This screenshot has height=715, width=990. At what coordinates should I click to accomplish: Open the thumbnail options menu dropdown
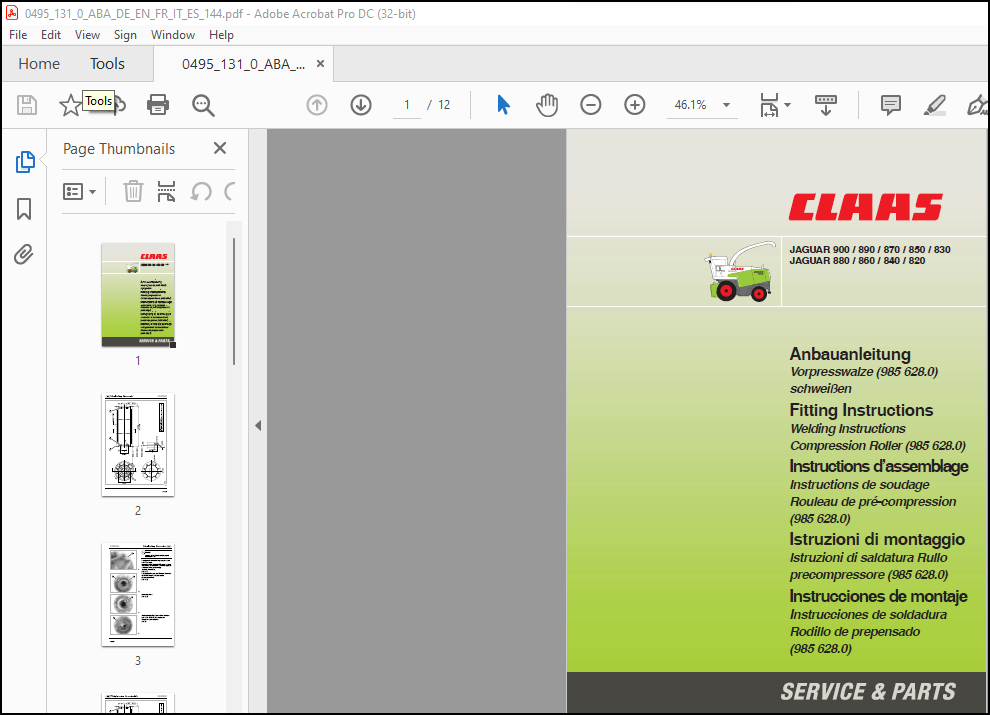[80, 191]
